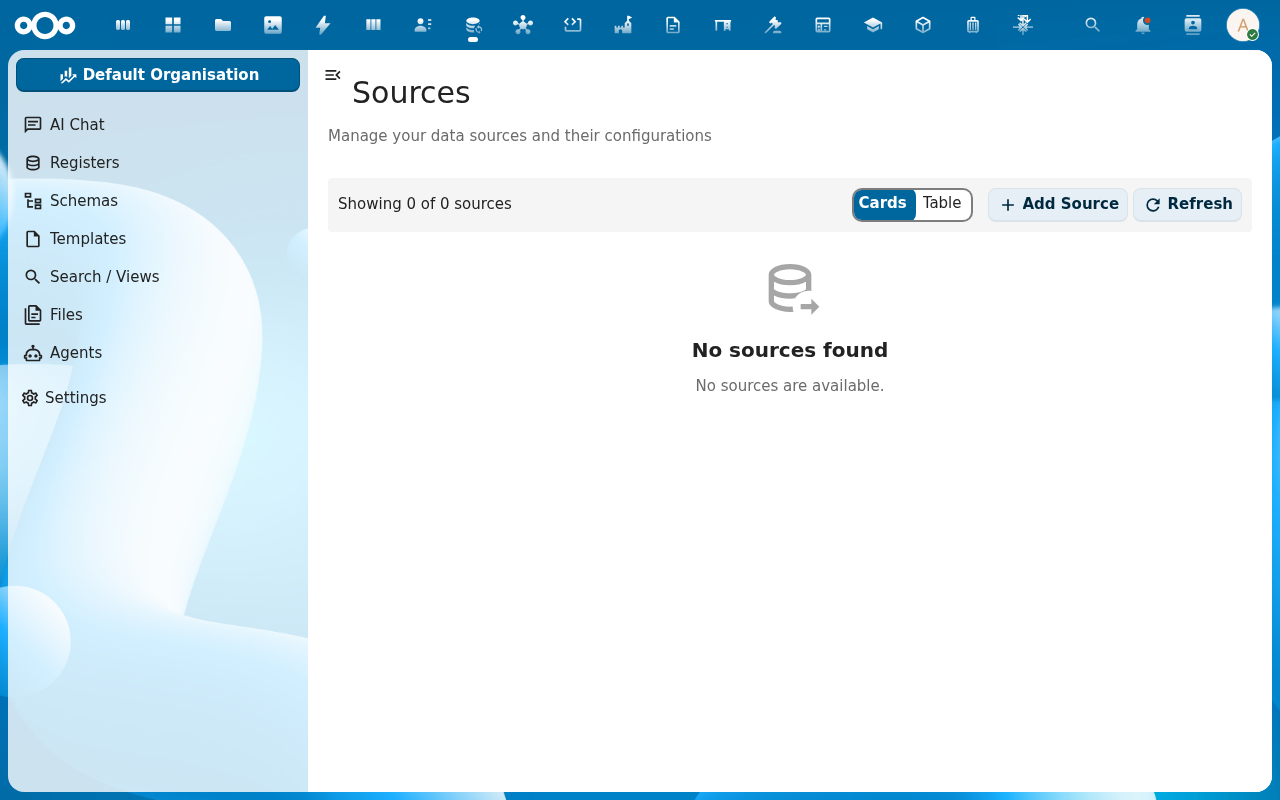1280x800 pixels.
Task: Open the Activity lightning bolt app
Action: 323,25
